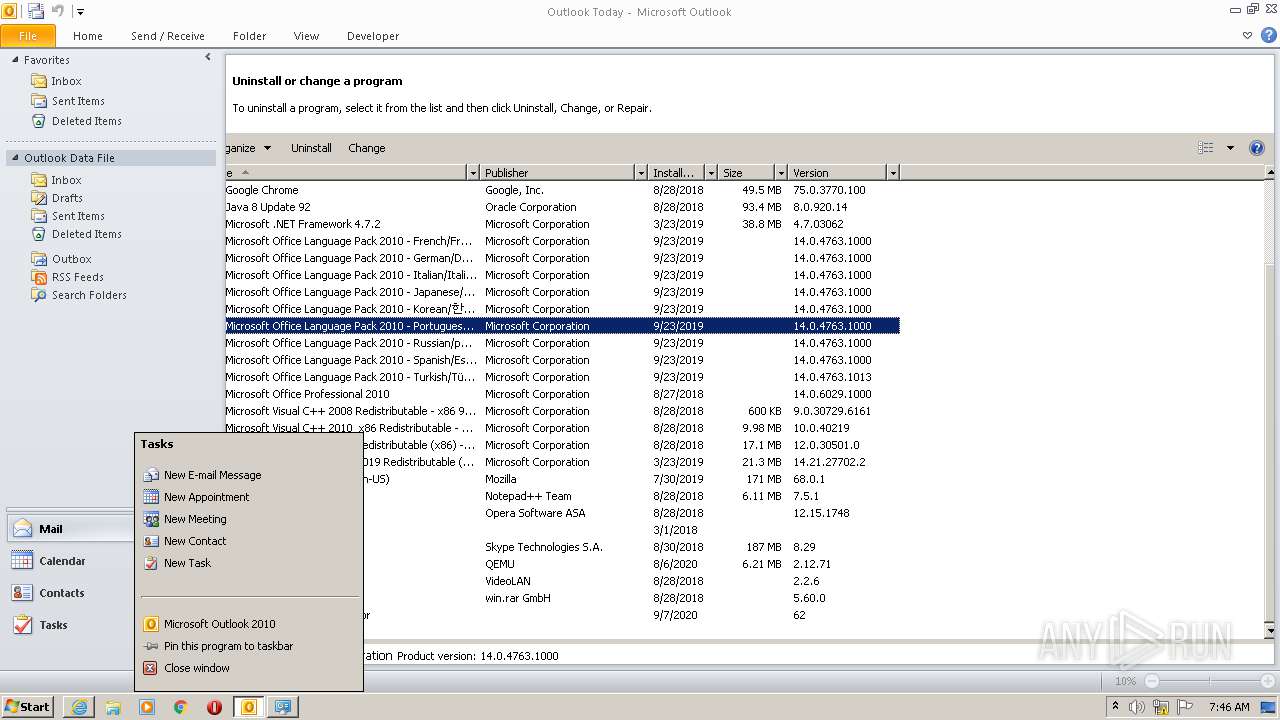Open Internet Explorer from the taskbar
1280x720 pixels.
tap(79, 707)
